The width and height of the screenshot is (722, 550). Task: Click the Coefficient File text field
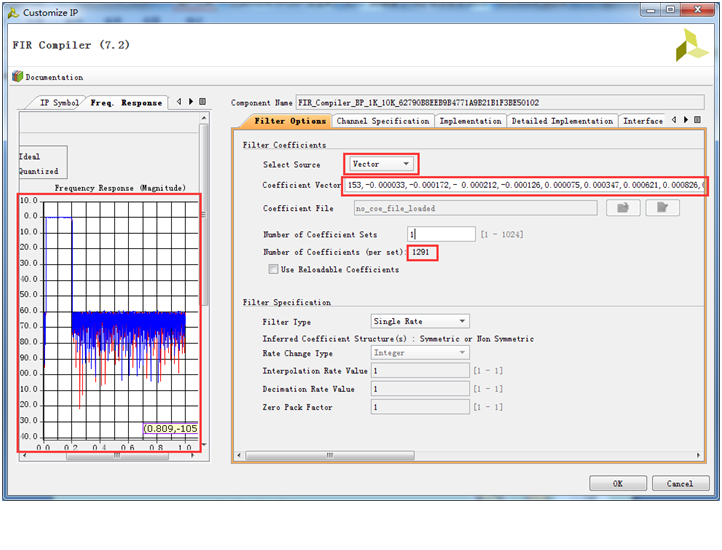pyautogui.click(x=475, y=208)
